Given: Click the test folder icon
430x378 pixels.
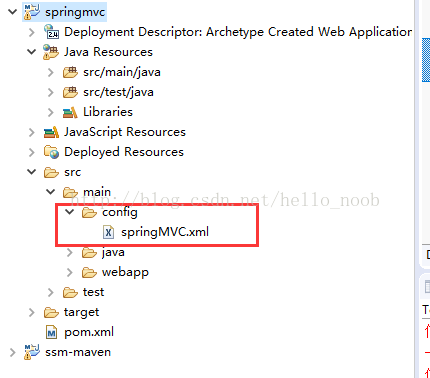Looking at the screenshot, I should click(70, 293).
